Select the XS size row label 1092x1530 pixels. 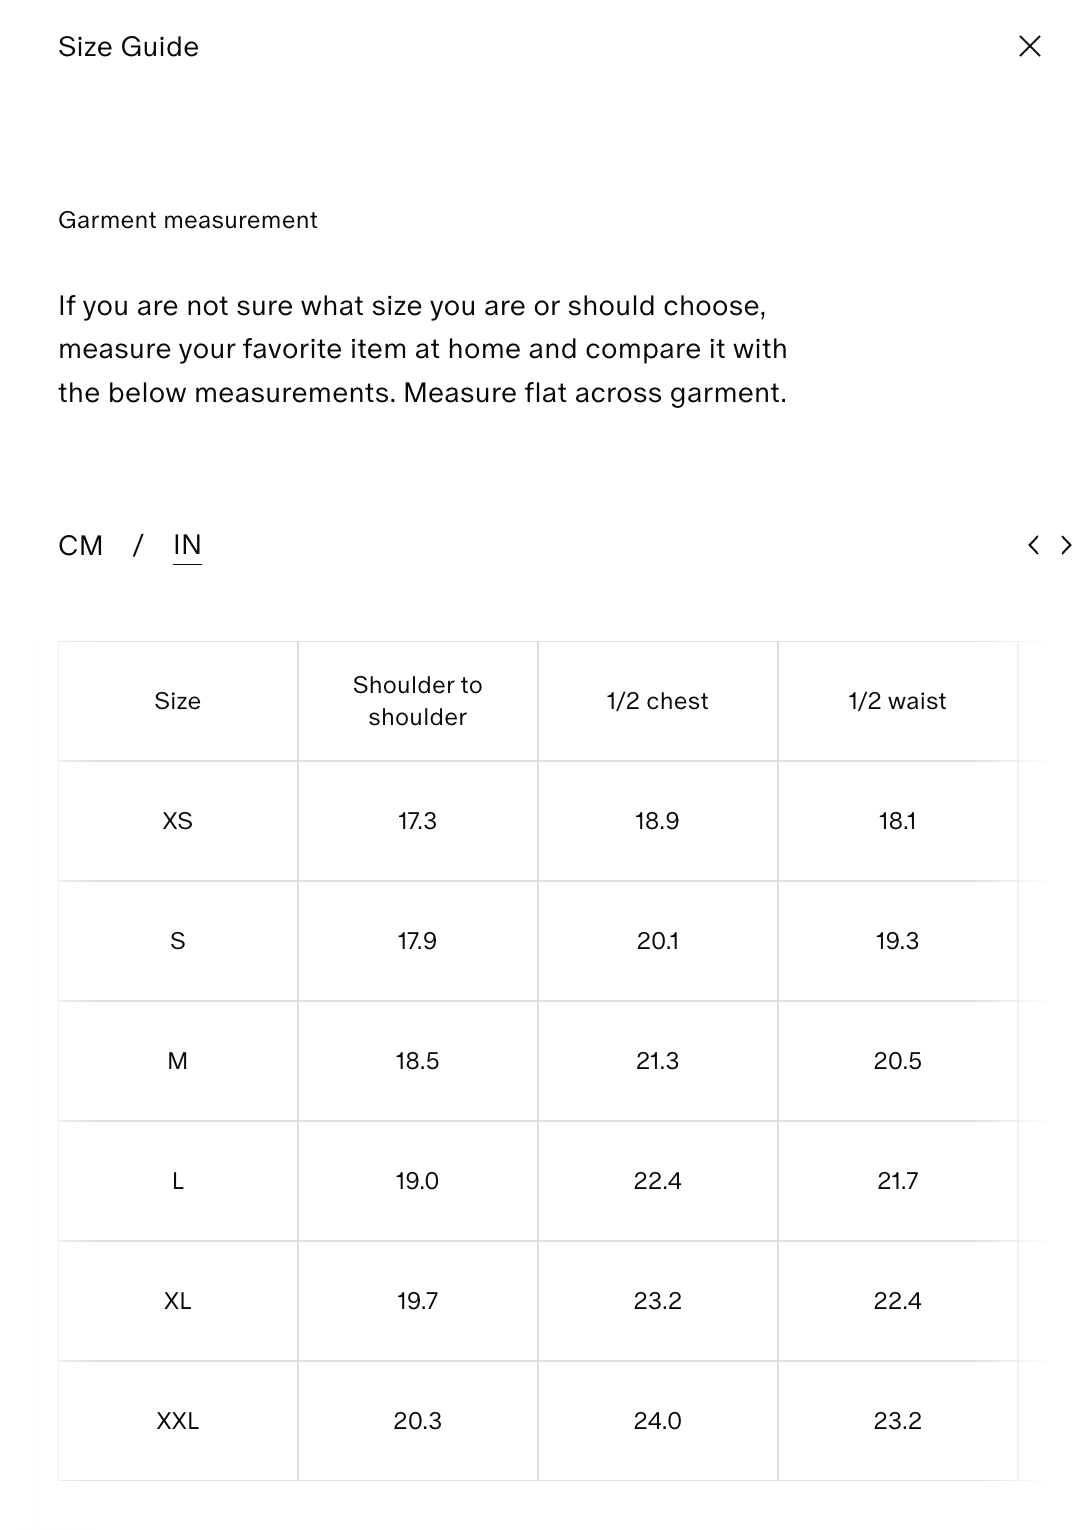point(178,821)
